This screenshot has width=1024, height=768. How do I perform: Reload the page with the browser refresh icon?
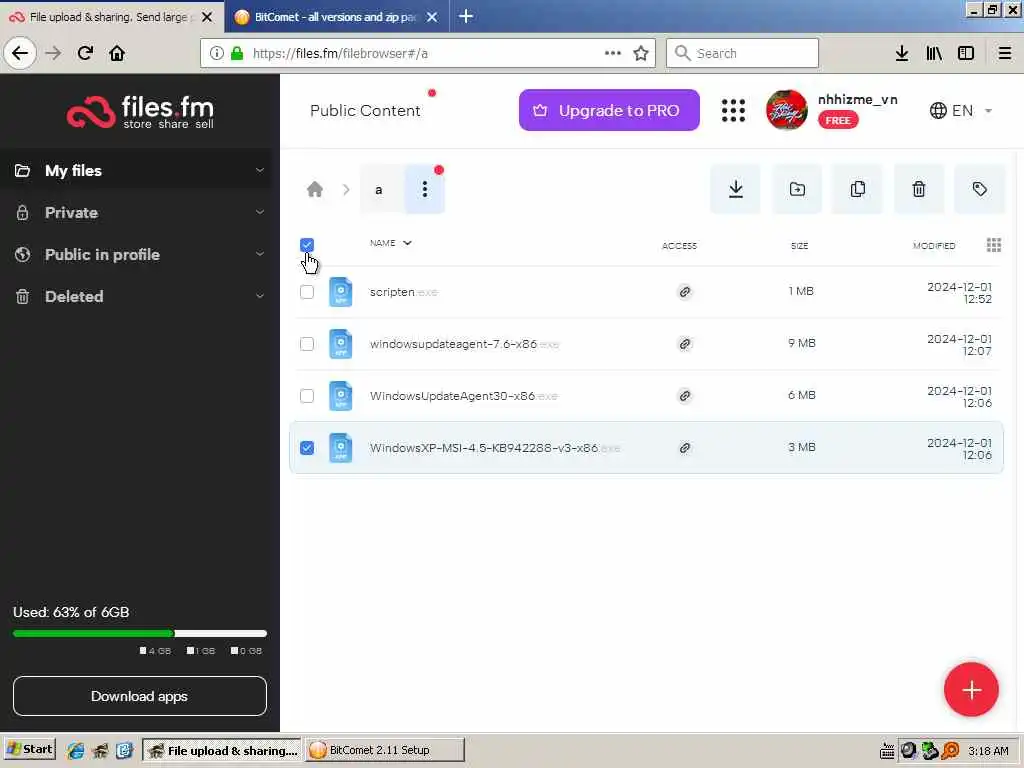pos(85,53)
